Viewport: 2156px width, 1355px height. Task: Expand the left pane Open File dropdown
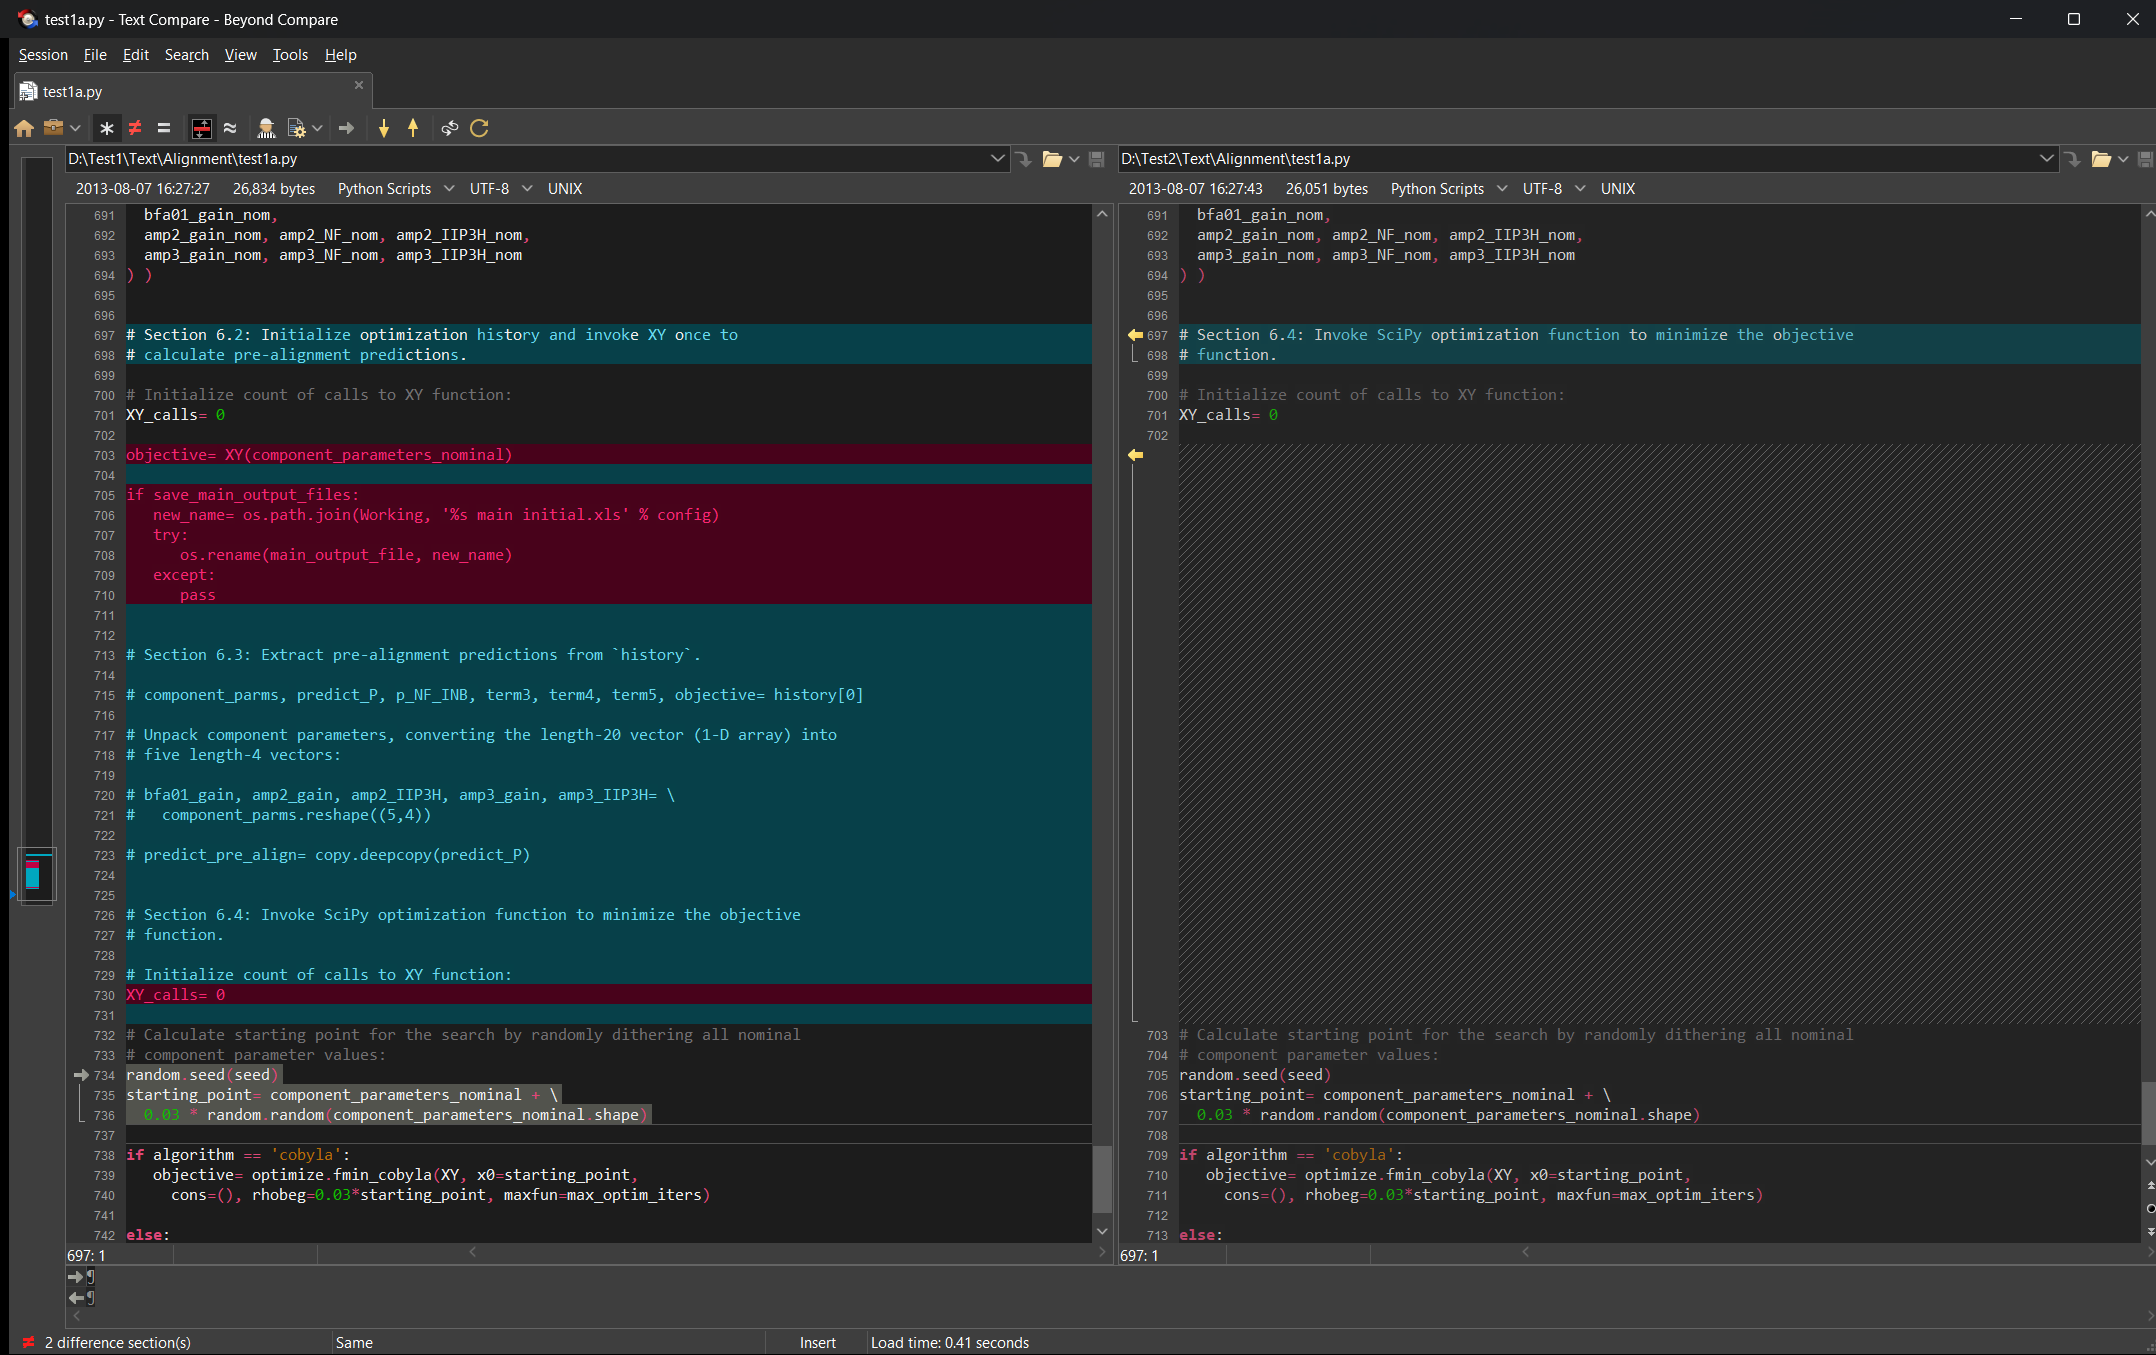pyautogui.click(x=1074, y=159)
